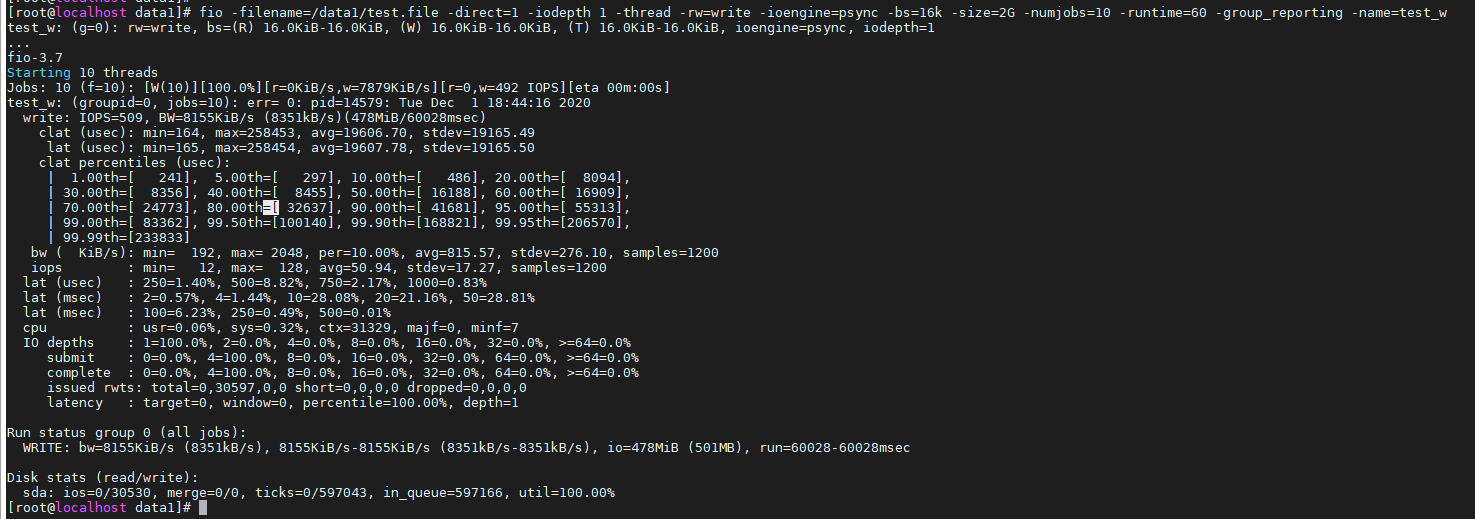Click the cursor block at the last prompt
The image size is (1475, 519).
point(203,508)
